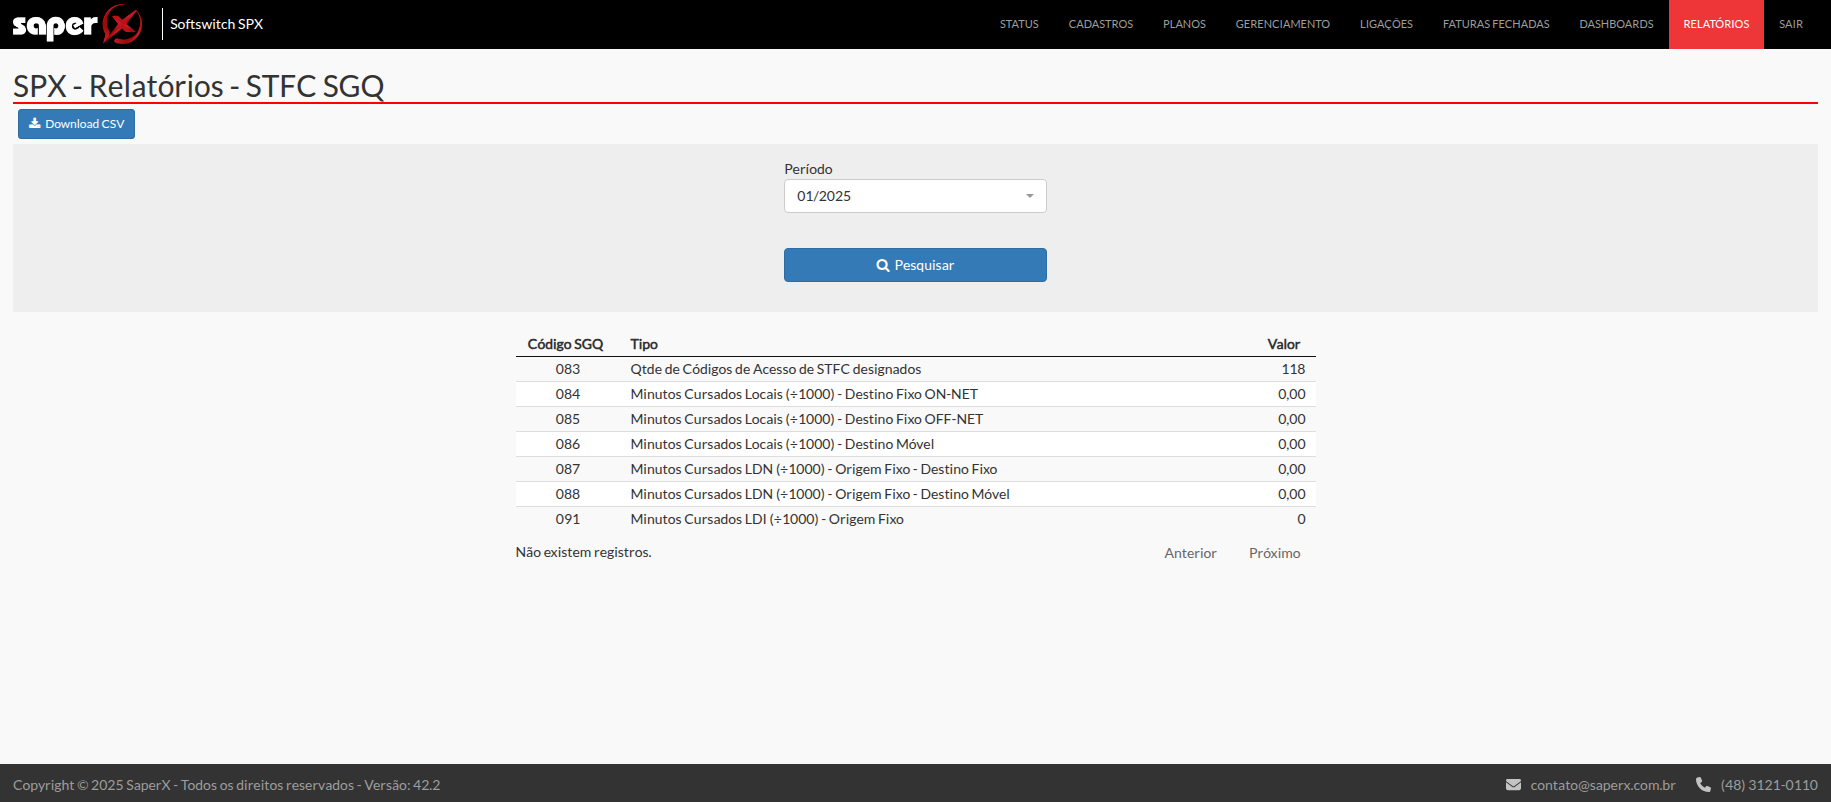The width and height of the screenshot is (1831, 802).
Task: Click the contato@saperx.com.br email link
Action: click(1602, 785)
